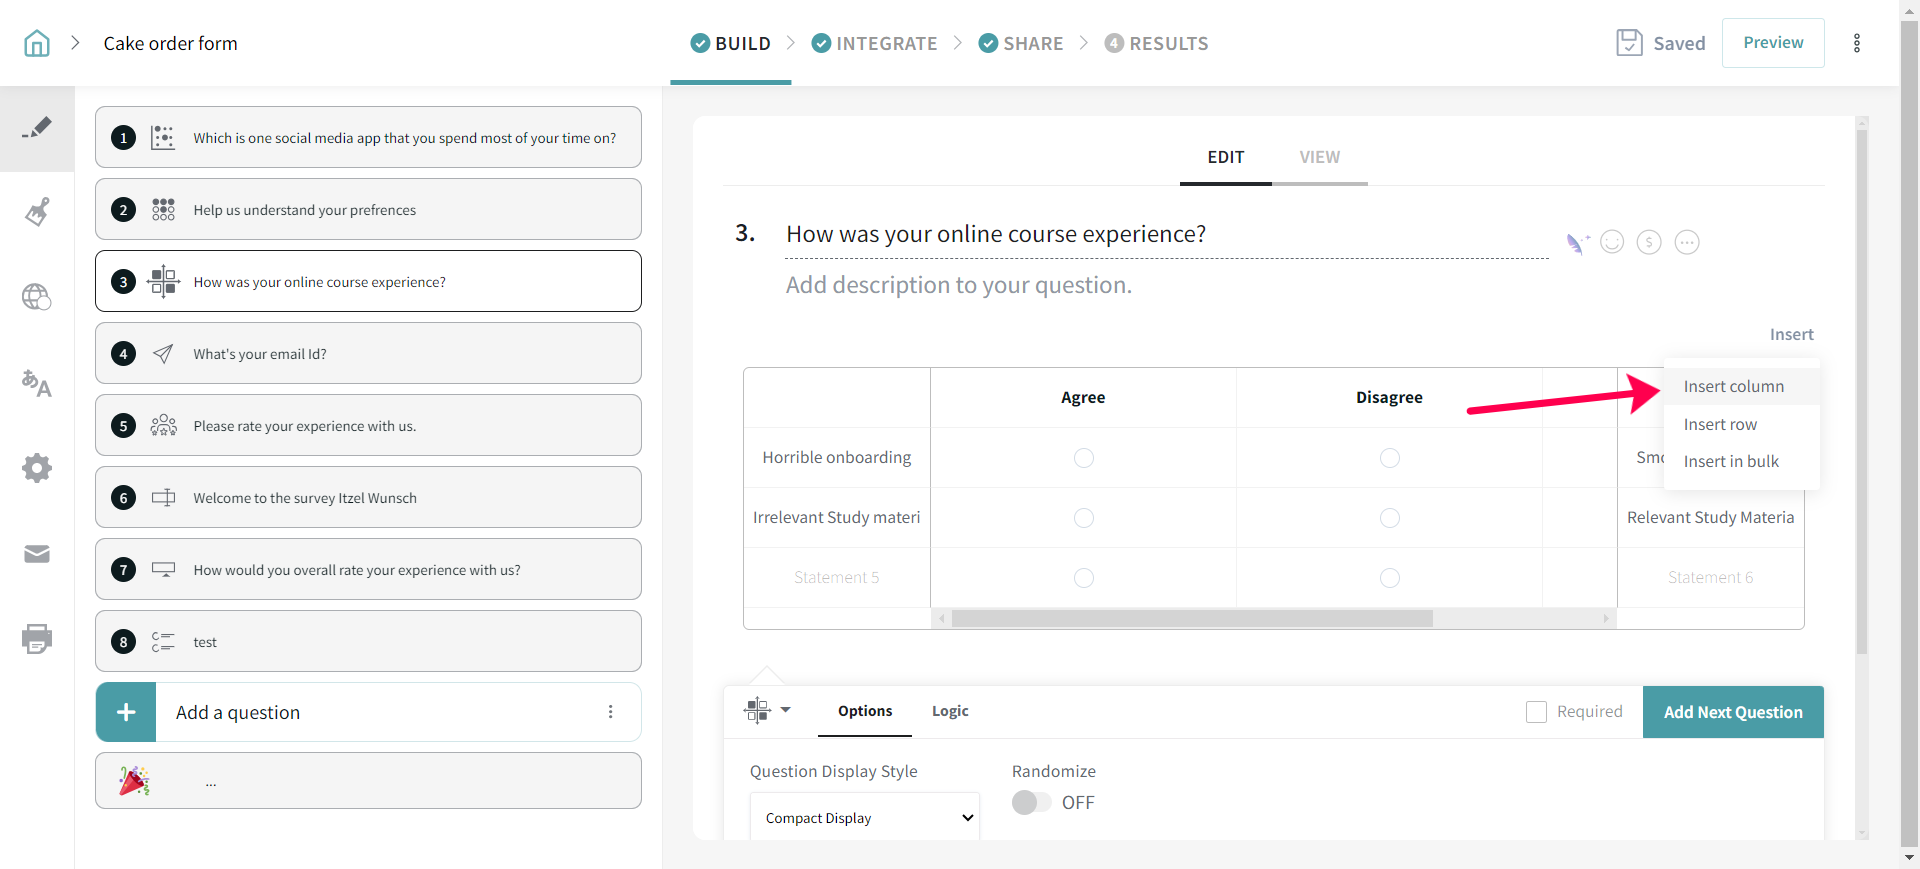
Task: Open the settings gear in left sidebar
Action: coord(37,468)
